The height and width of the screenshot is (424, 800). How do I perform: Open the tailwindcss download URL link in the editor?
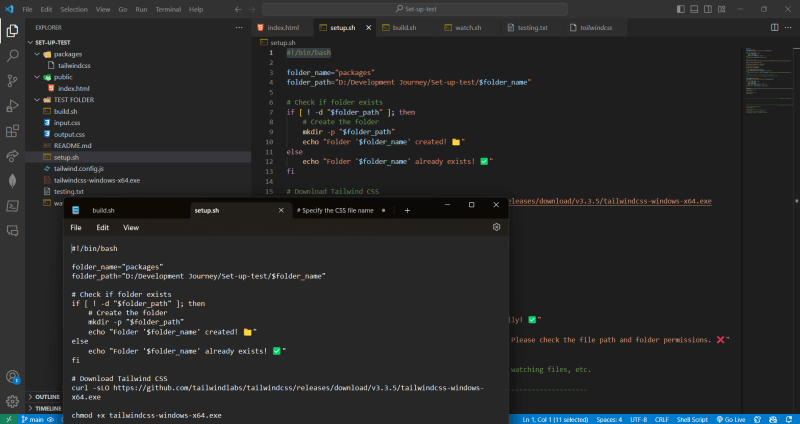click(609, 202)
